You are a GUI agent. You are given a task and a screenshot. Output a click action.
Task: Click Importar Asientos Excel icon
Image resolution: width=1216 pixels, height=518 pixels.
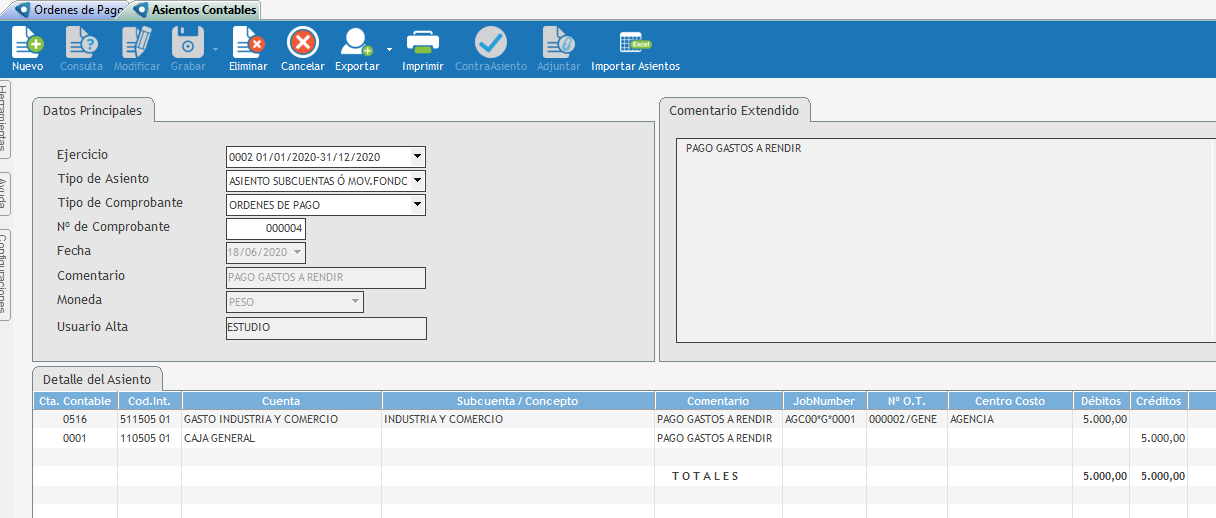[x=635, y=43]
